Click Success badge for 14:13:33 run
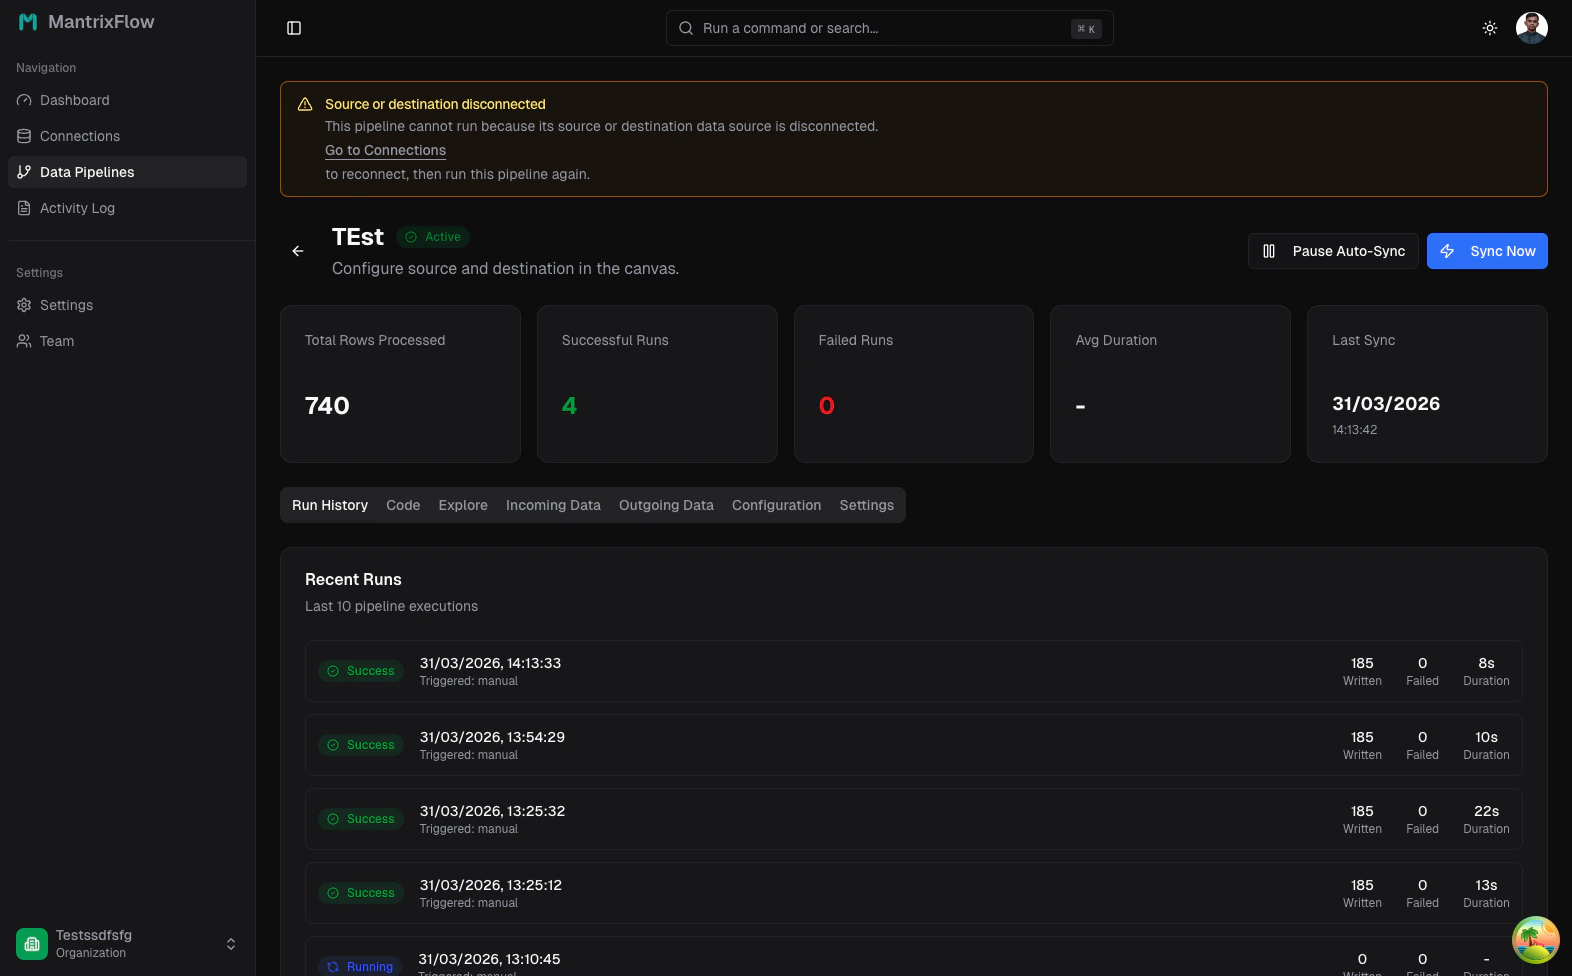 tap(361, 671)
